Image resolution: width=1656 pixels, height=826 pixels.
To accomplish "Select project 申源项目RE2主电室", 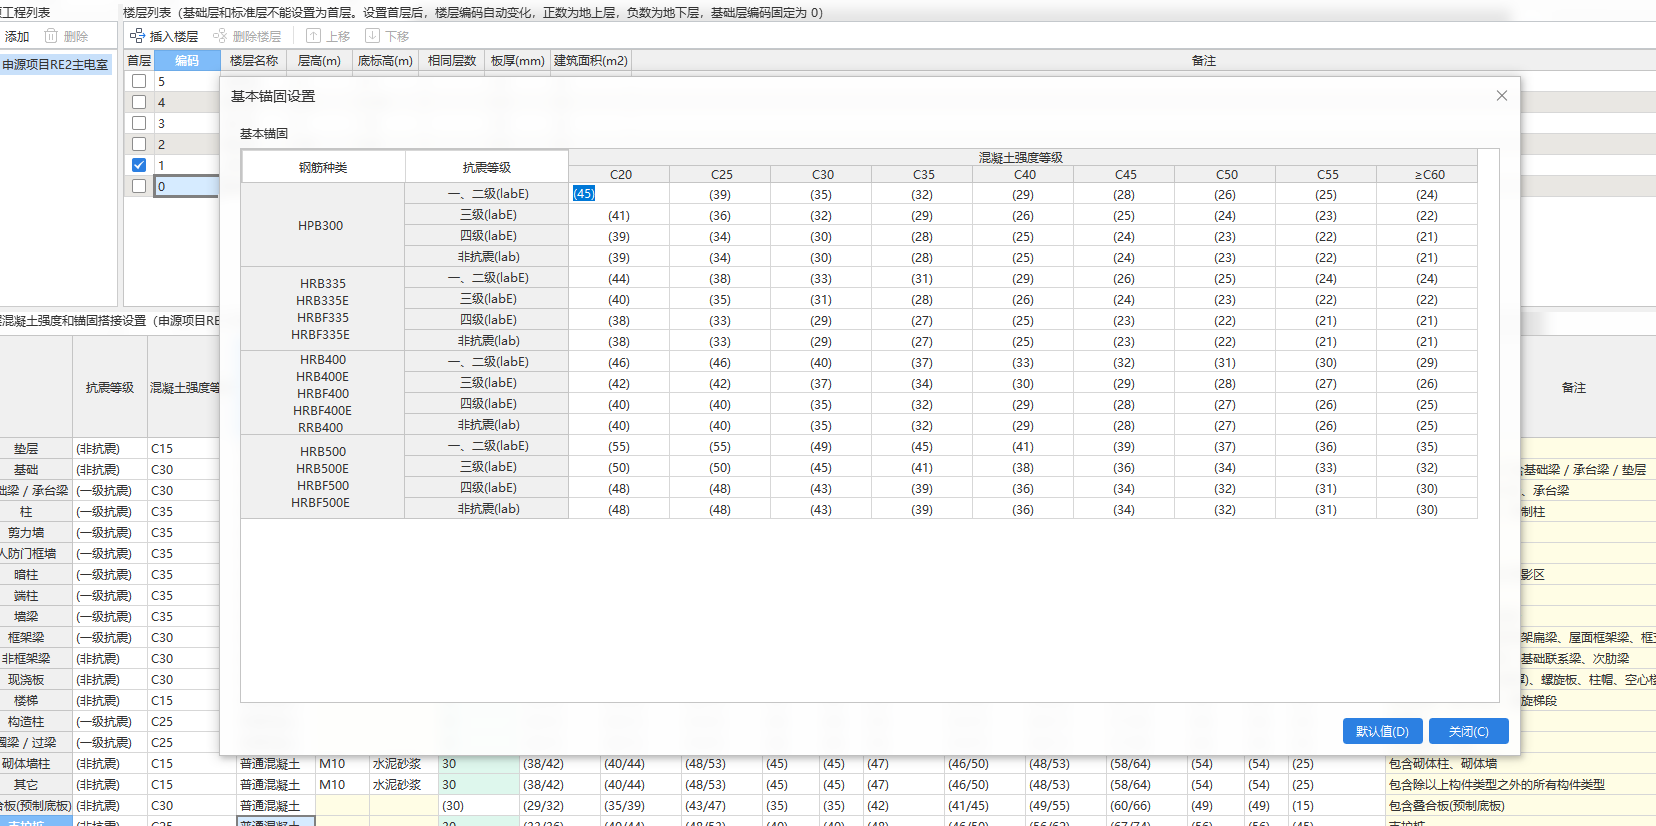I will click(56, 64).
